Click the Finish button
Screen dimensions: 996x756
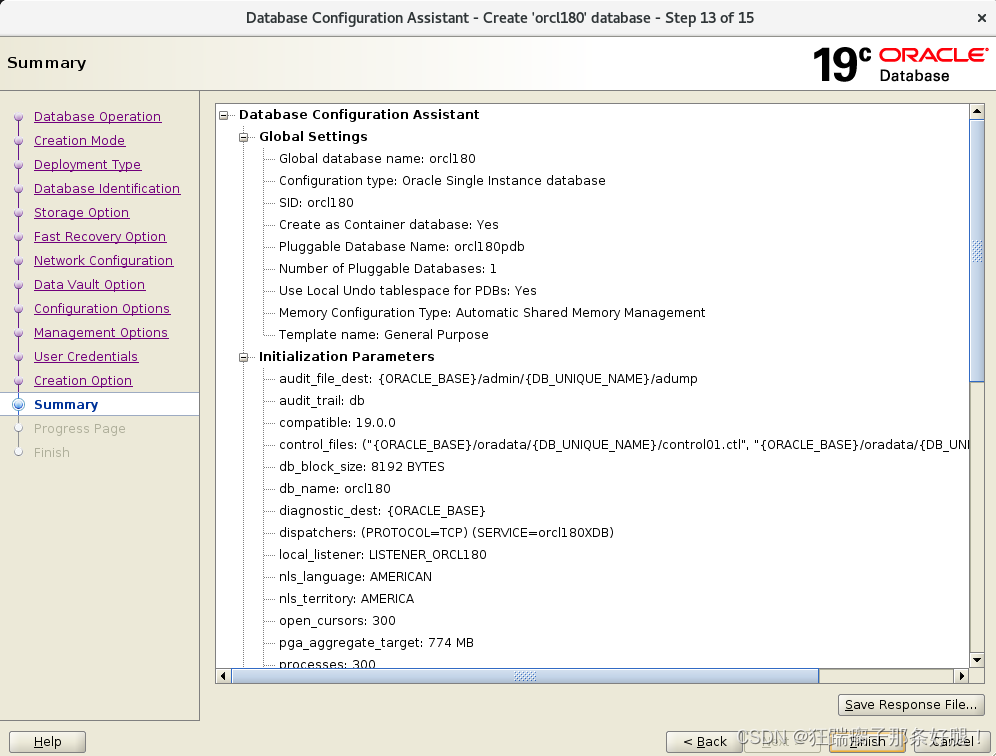point(866,741)
